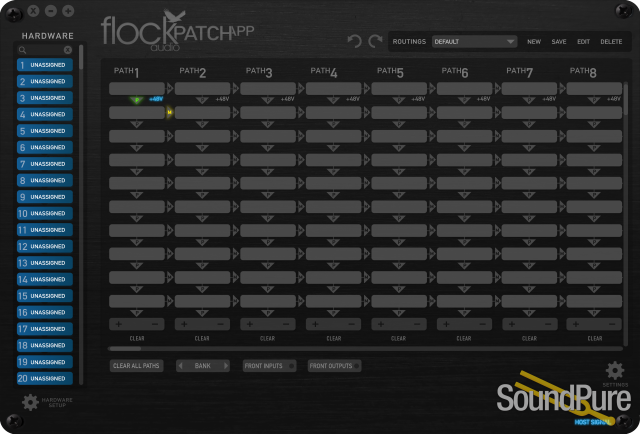The height and width of the screenshot is (434, 640).
Task: Remove a slot from Path 1 with minus
Action: point(155,324)
